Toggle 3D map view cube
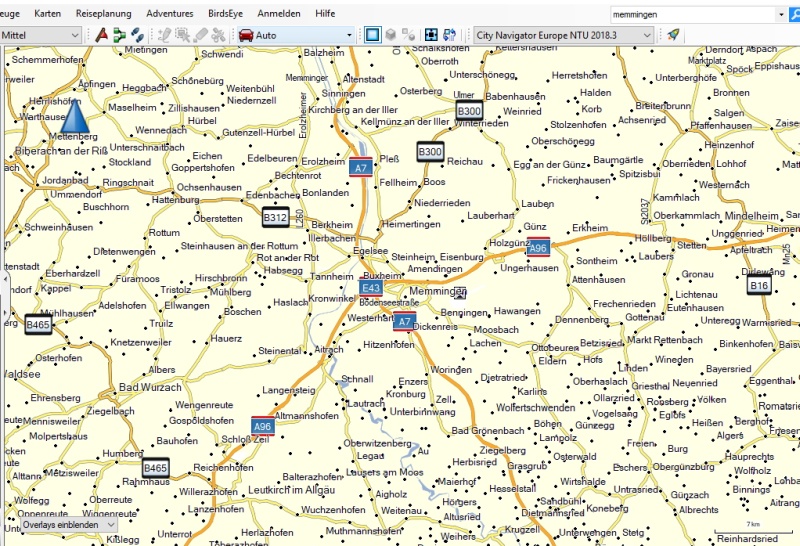 390,35
